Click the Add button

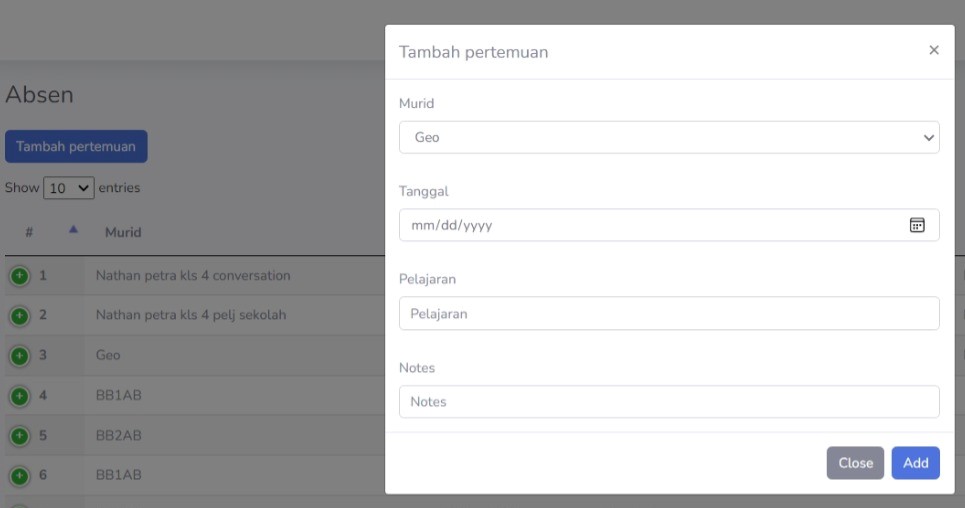(x=915, y=463)
